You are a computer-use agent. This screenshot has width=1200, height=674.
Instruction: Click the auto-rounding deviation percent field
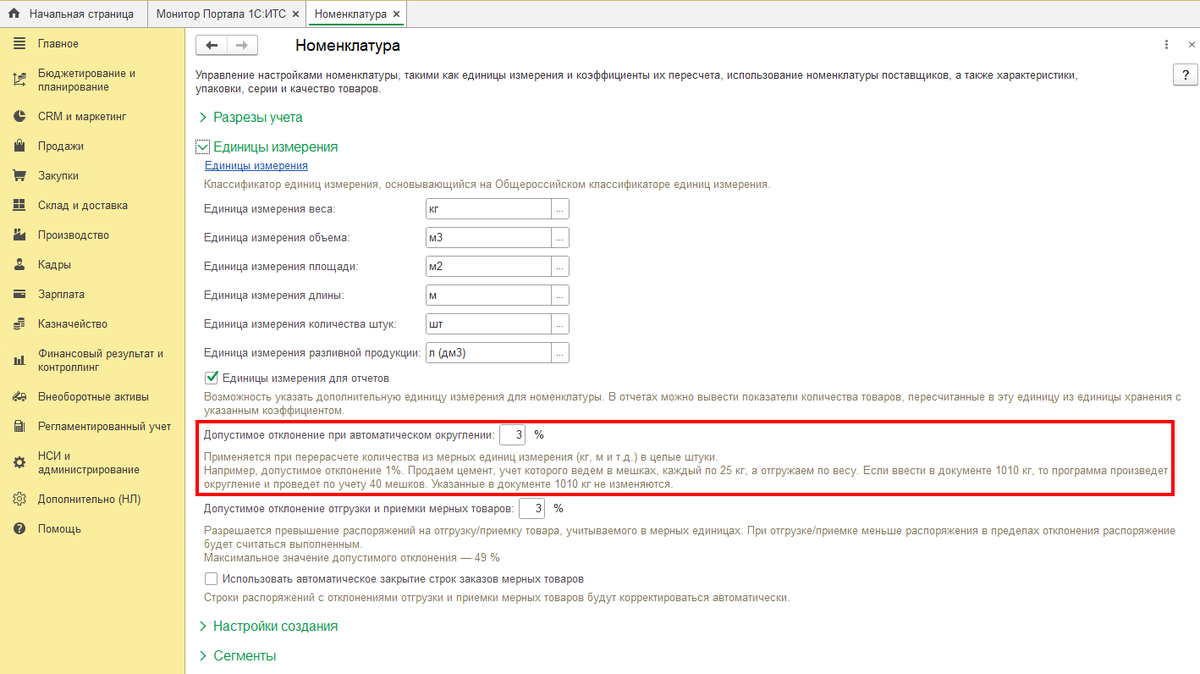tap(512, 435)
